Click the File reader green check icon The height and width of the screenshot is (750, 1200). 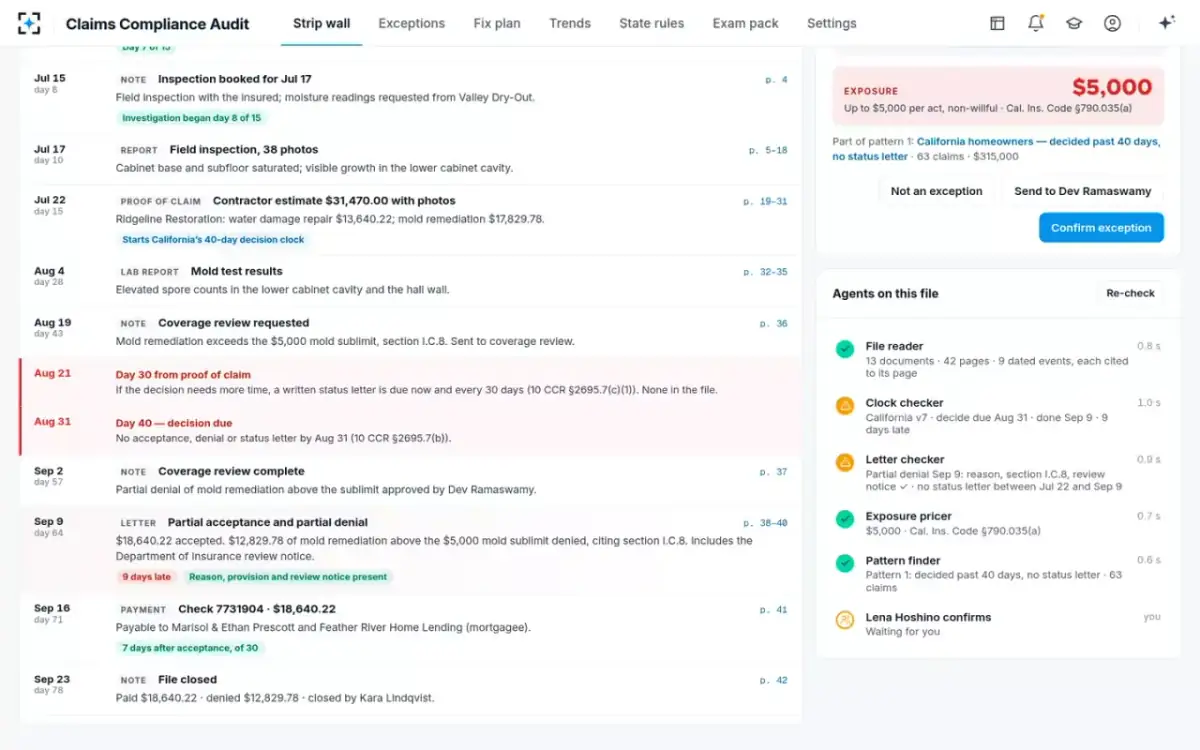click(845, 349)
